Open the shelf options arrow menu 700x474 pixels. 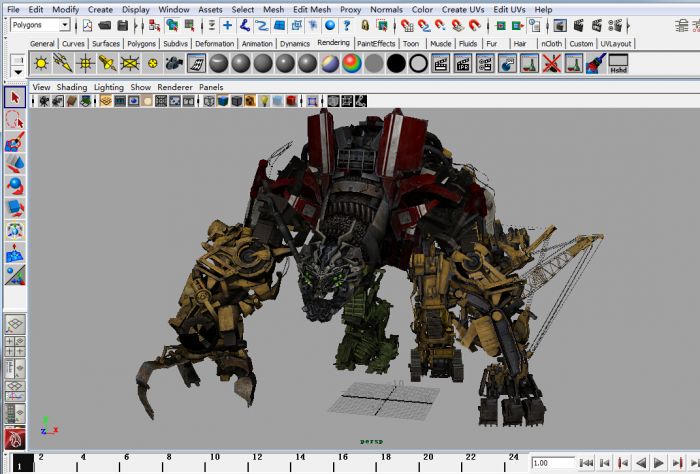17,72
